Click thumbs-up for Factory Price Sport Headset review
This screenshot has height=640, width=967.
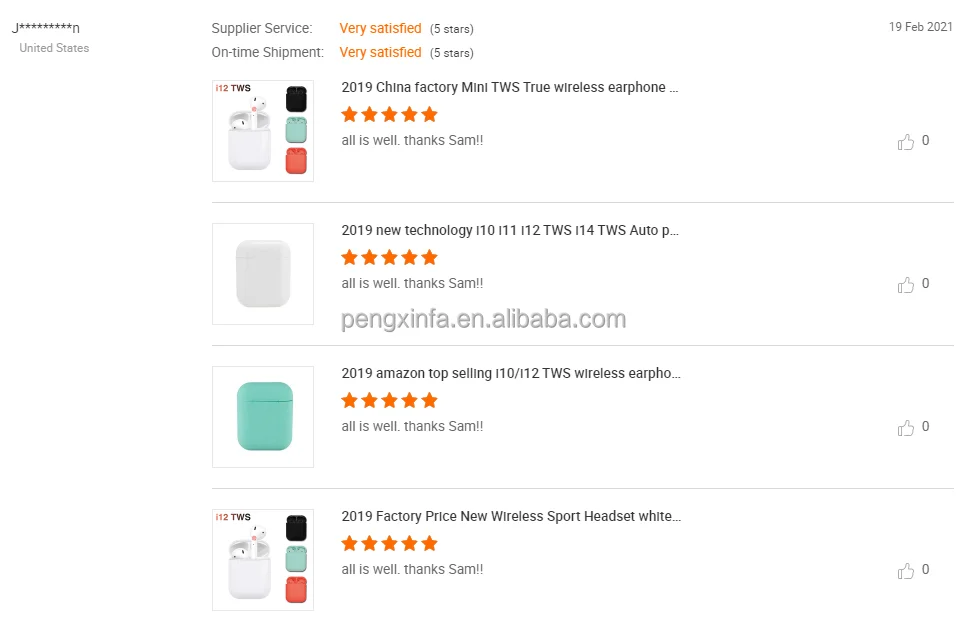click(906, 571)
